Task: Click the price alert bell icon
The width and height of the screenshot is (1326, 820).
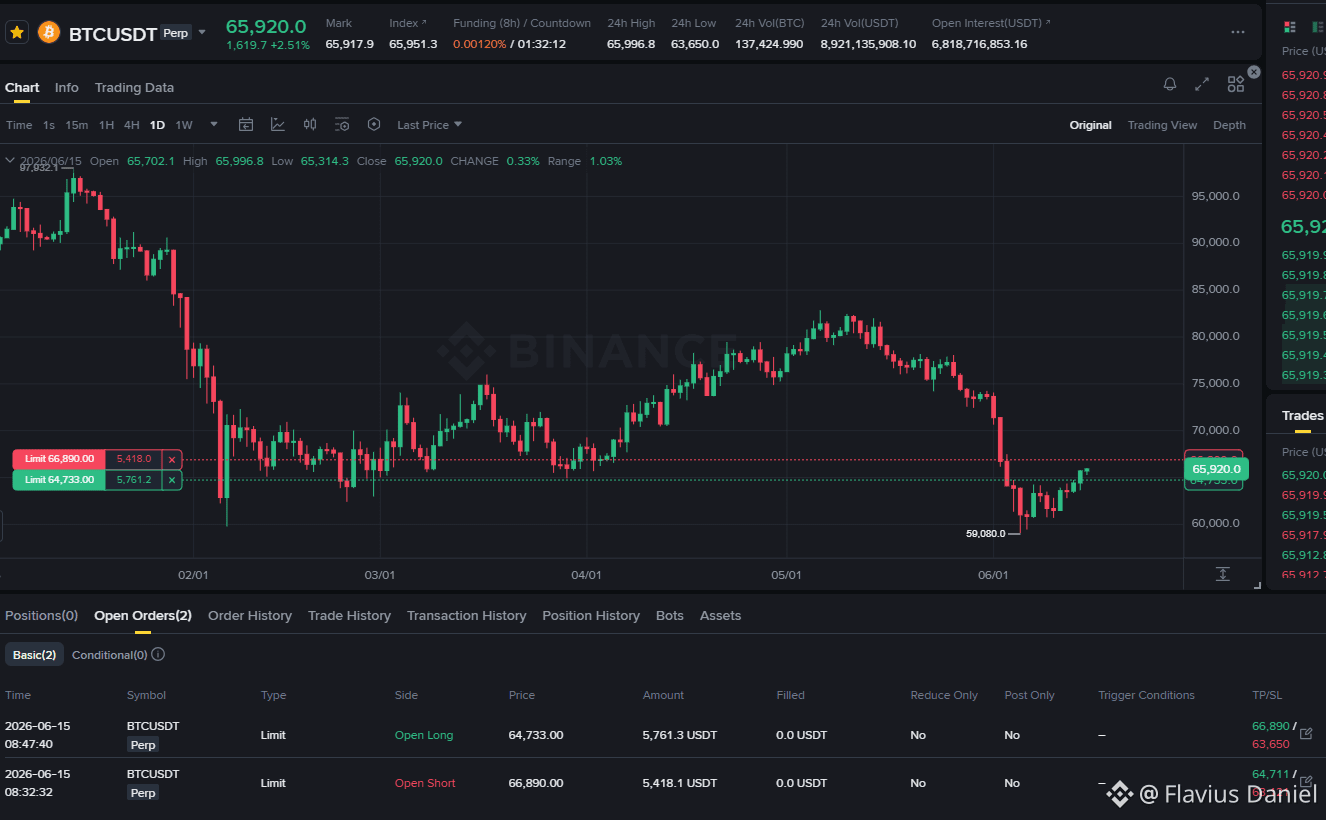Action: [1170, 85]
